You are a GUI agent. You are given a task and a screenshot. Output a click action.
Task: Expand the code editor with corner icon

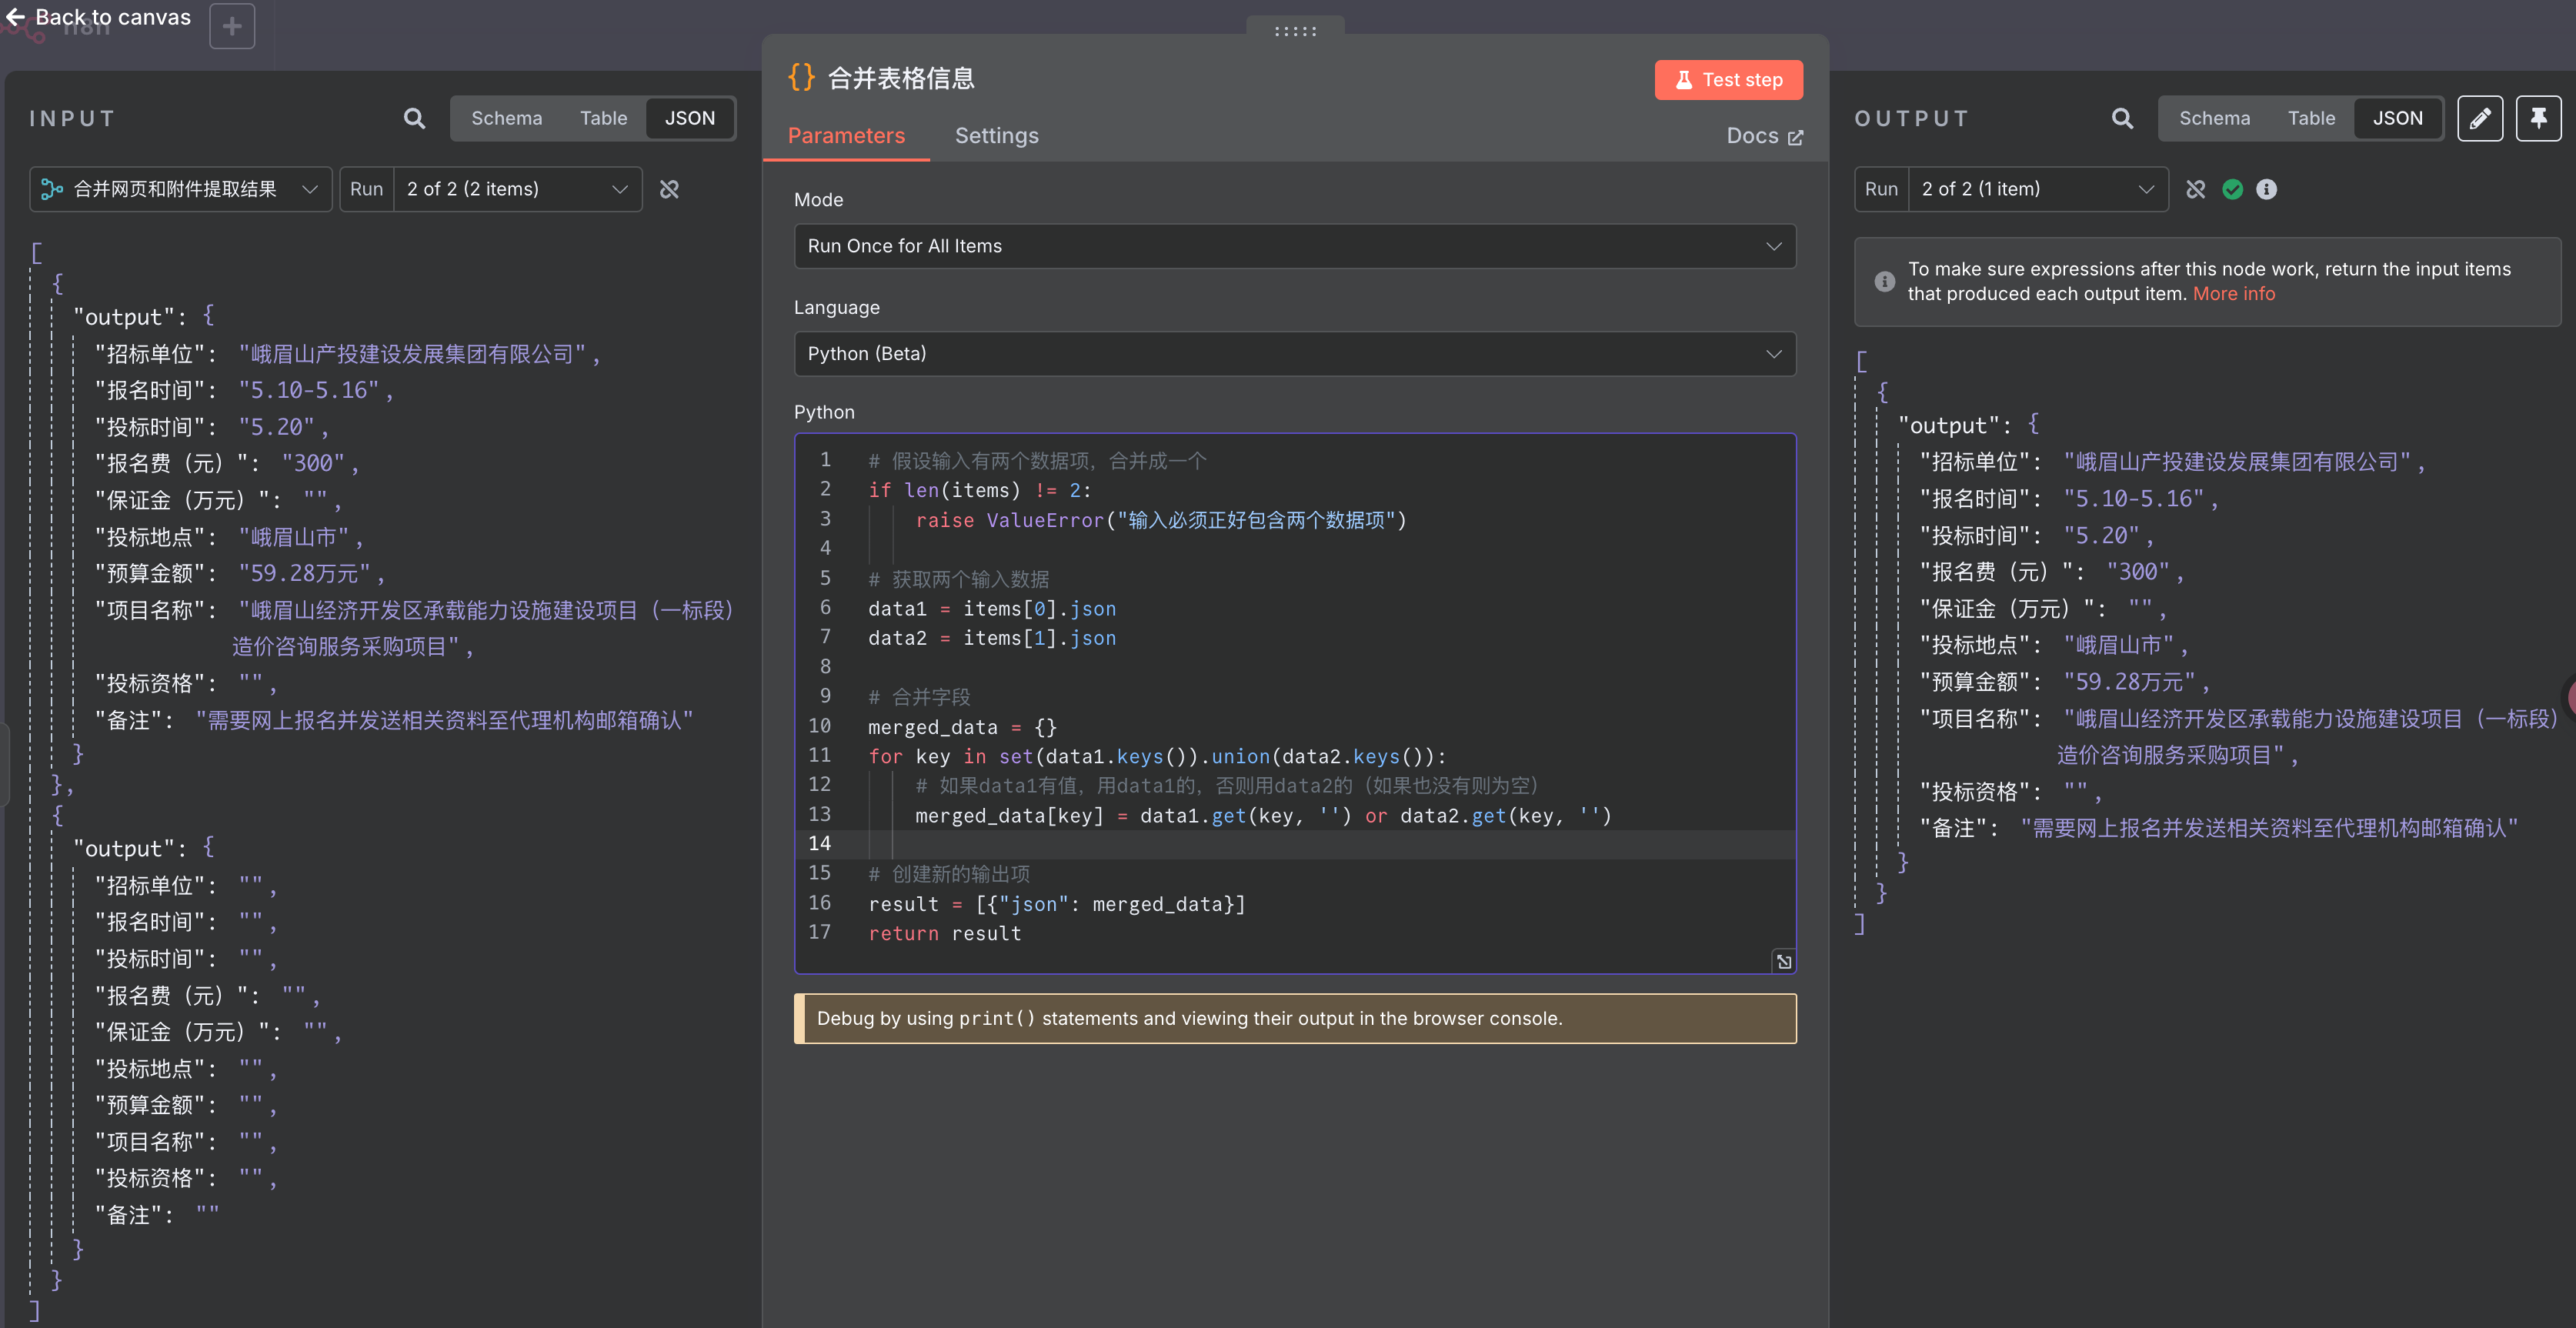1784,962
